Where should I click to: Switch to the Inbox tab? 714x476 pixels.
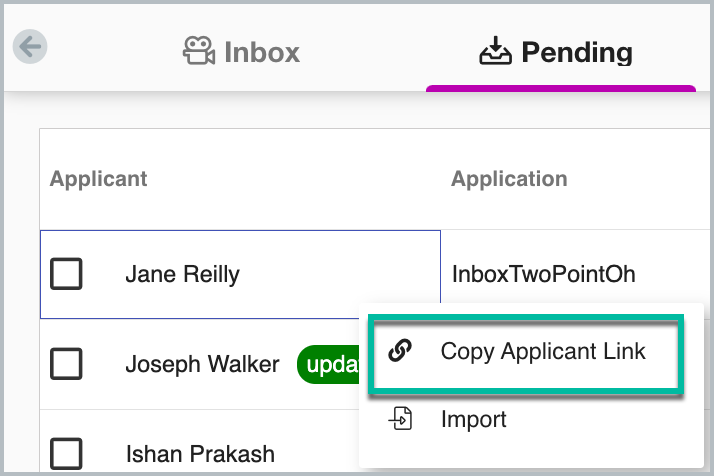(241, 51)
